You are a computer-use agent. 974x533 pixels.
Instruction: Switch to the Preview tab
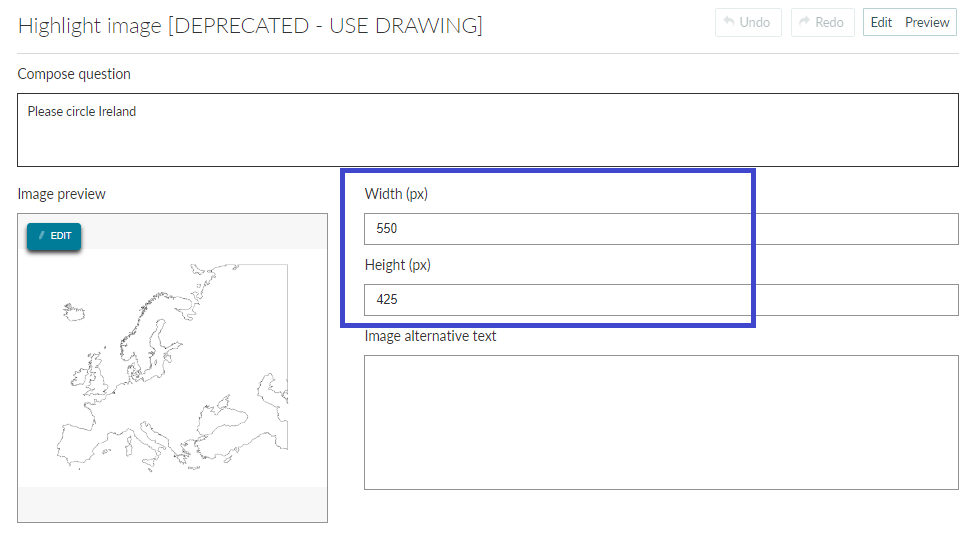(927, 22)
